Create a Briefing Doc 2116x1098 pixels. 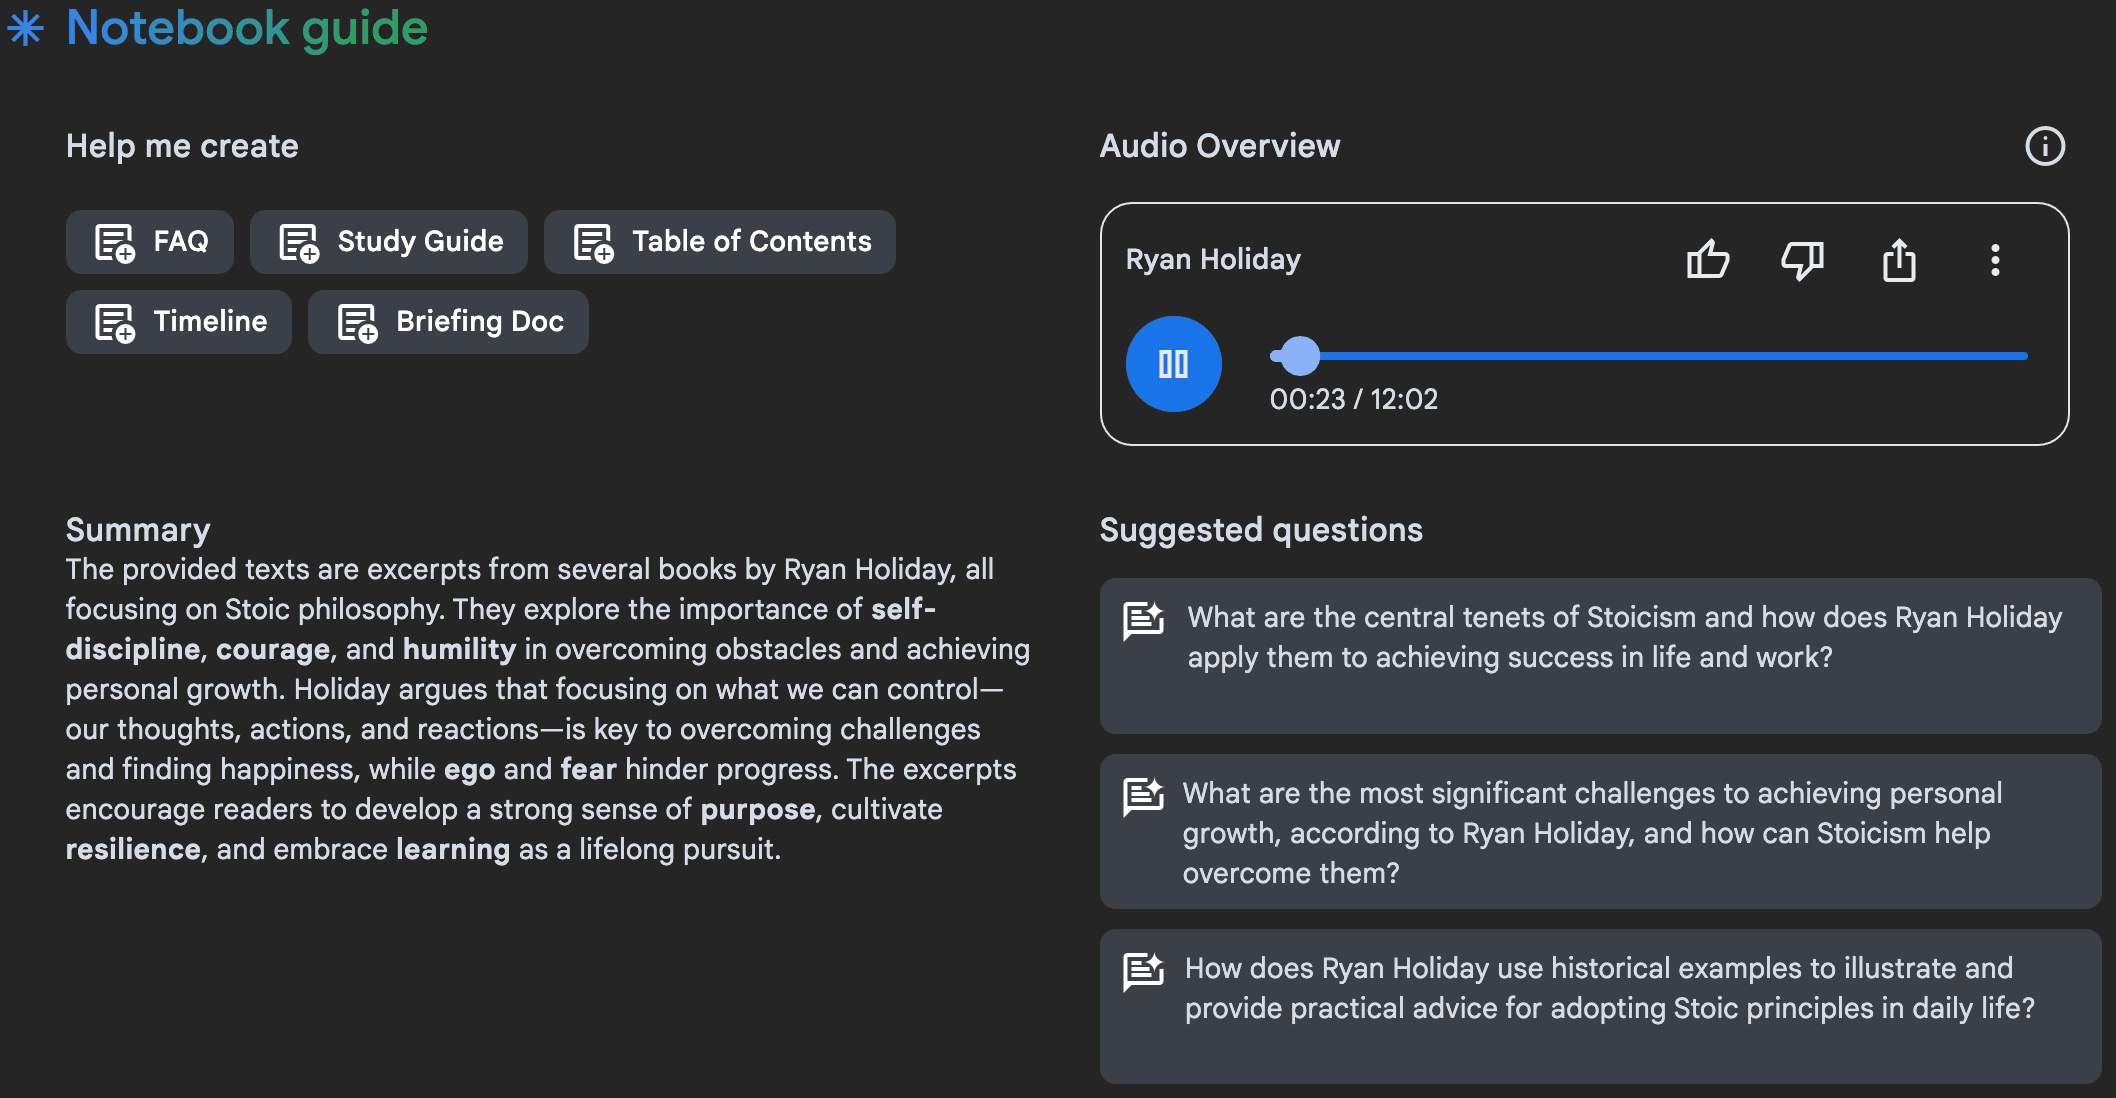pos(448,322)
